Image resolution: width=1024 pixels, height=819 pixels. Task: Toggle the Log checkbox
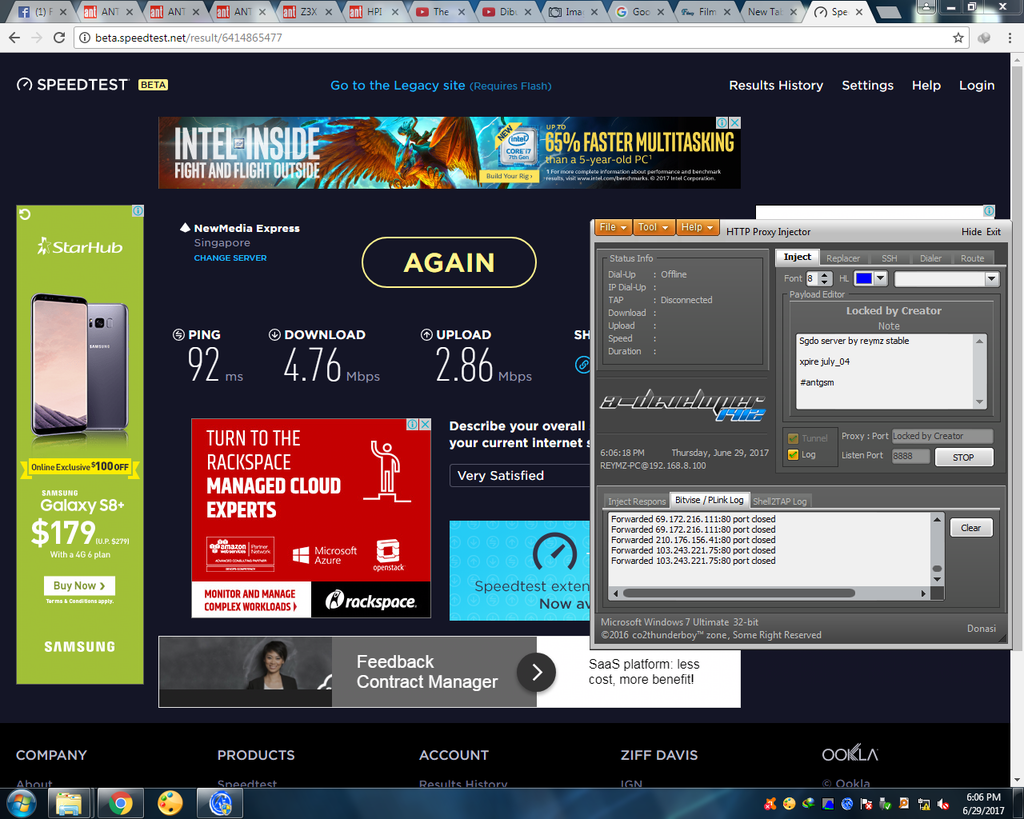[793, 455]
